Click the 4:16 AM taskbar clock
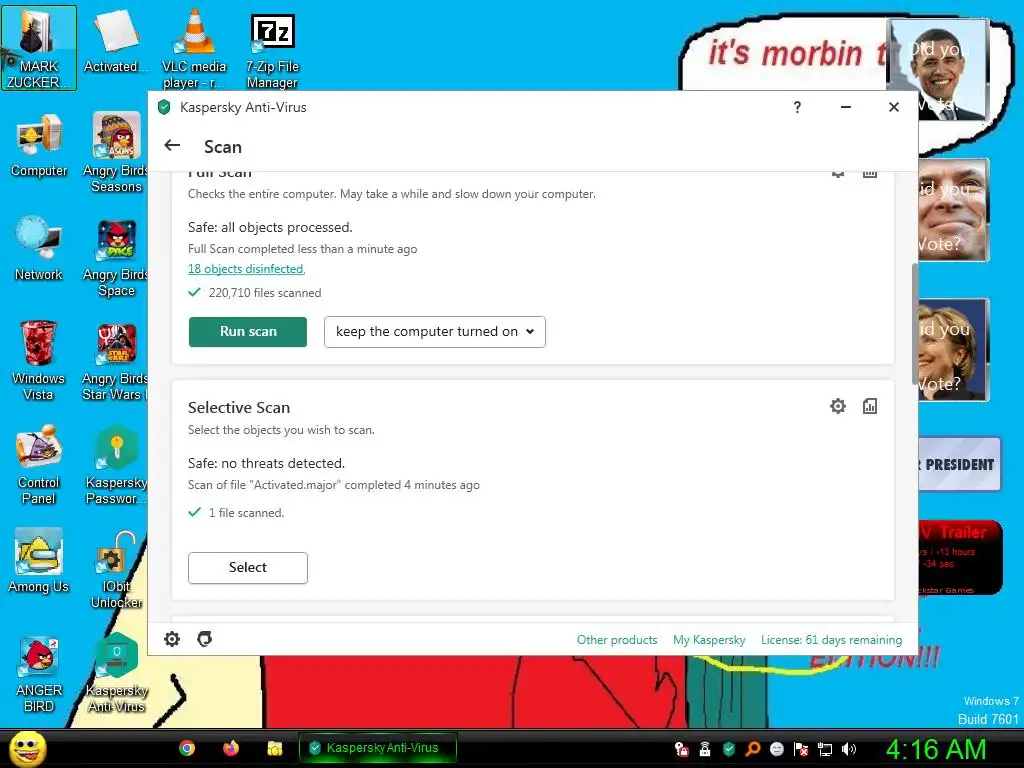Screen dimensions: 1024x768 coord(936,749)
